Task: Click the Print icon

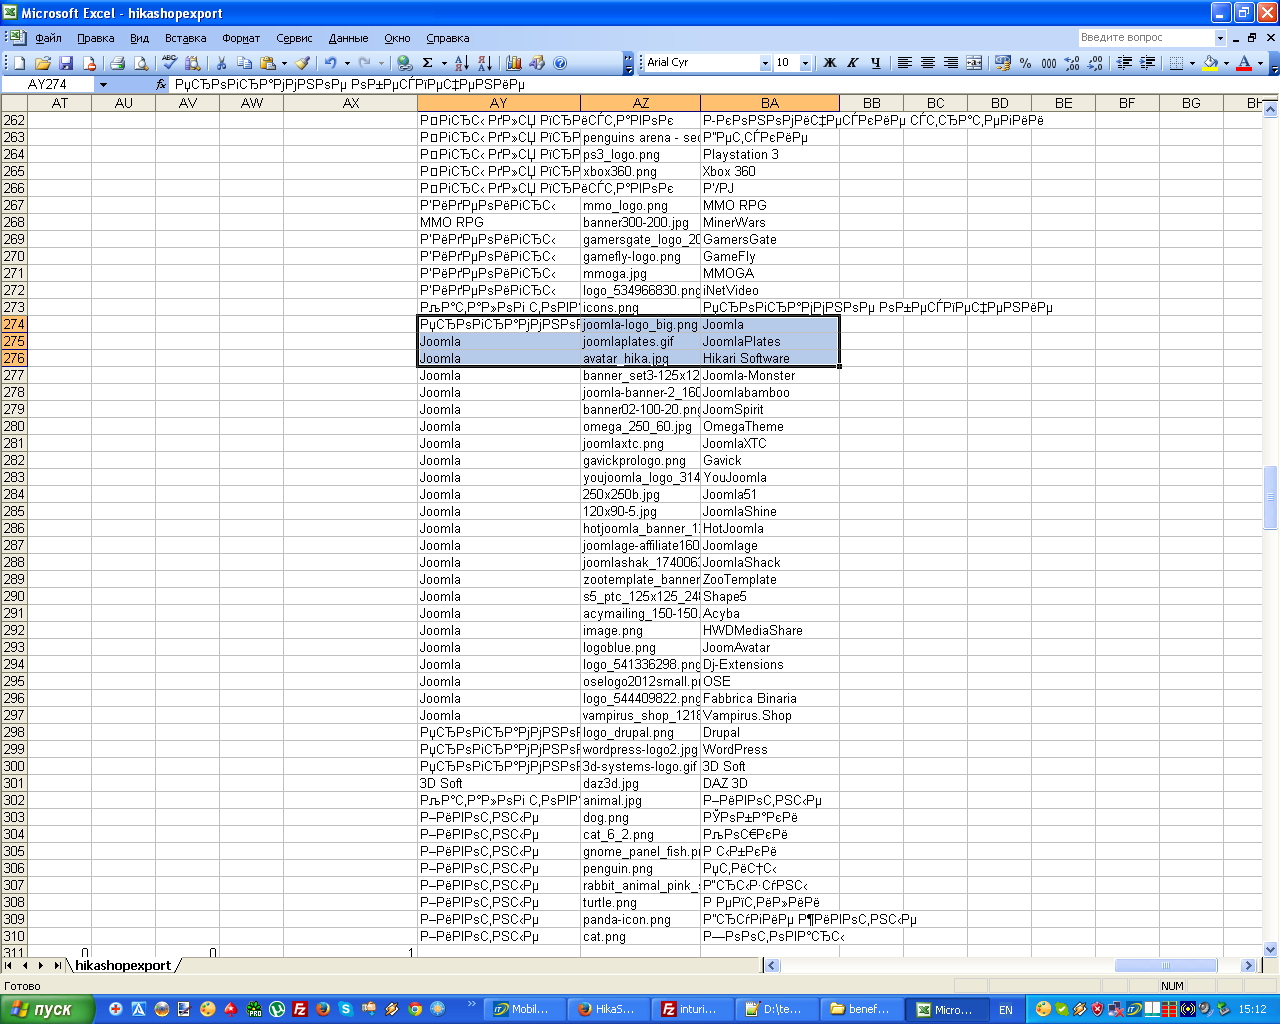Action: (x=117, y=63)
